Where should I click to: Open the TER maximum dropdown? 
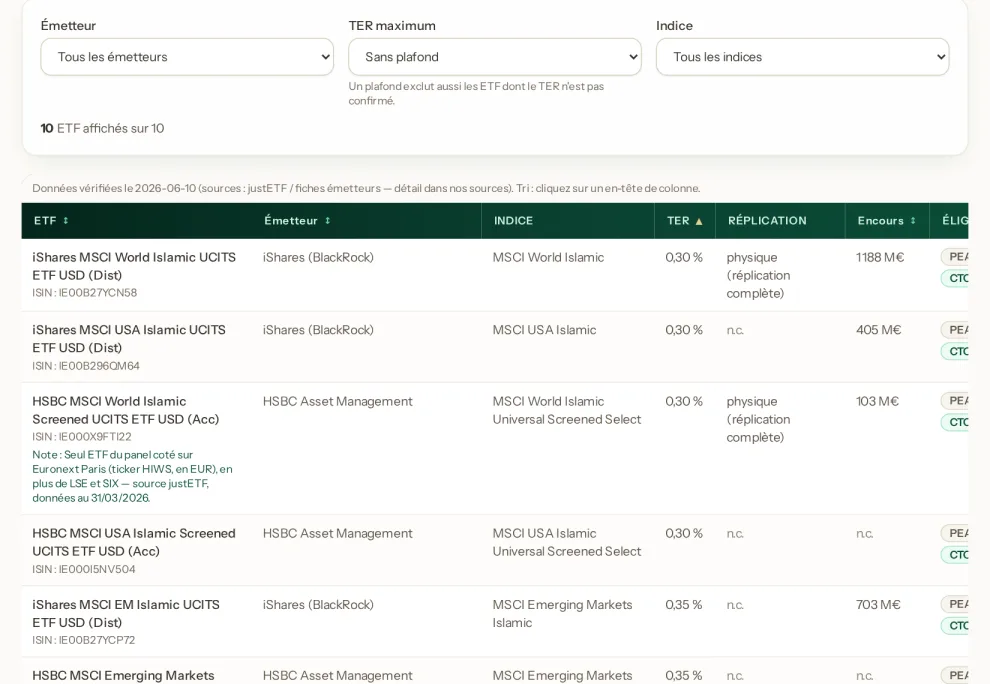[x=494, y=57]
